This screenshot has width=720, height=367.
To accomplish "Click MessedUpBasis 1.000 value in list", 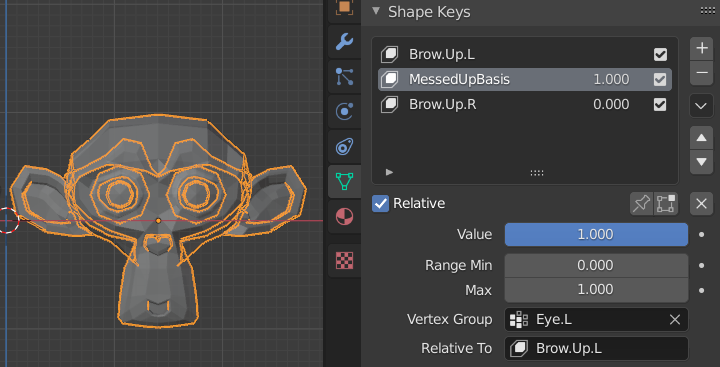I will [x=611, y=79].
